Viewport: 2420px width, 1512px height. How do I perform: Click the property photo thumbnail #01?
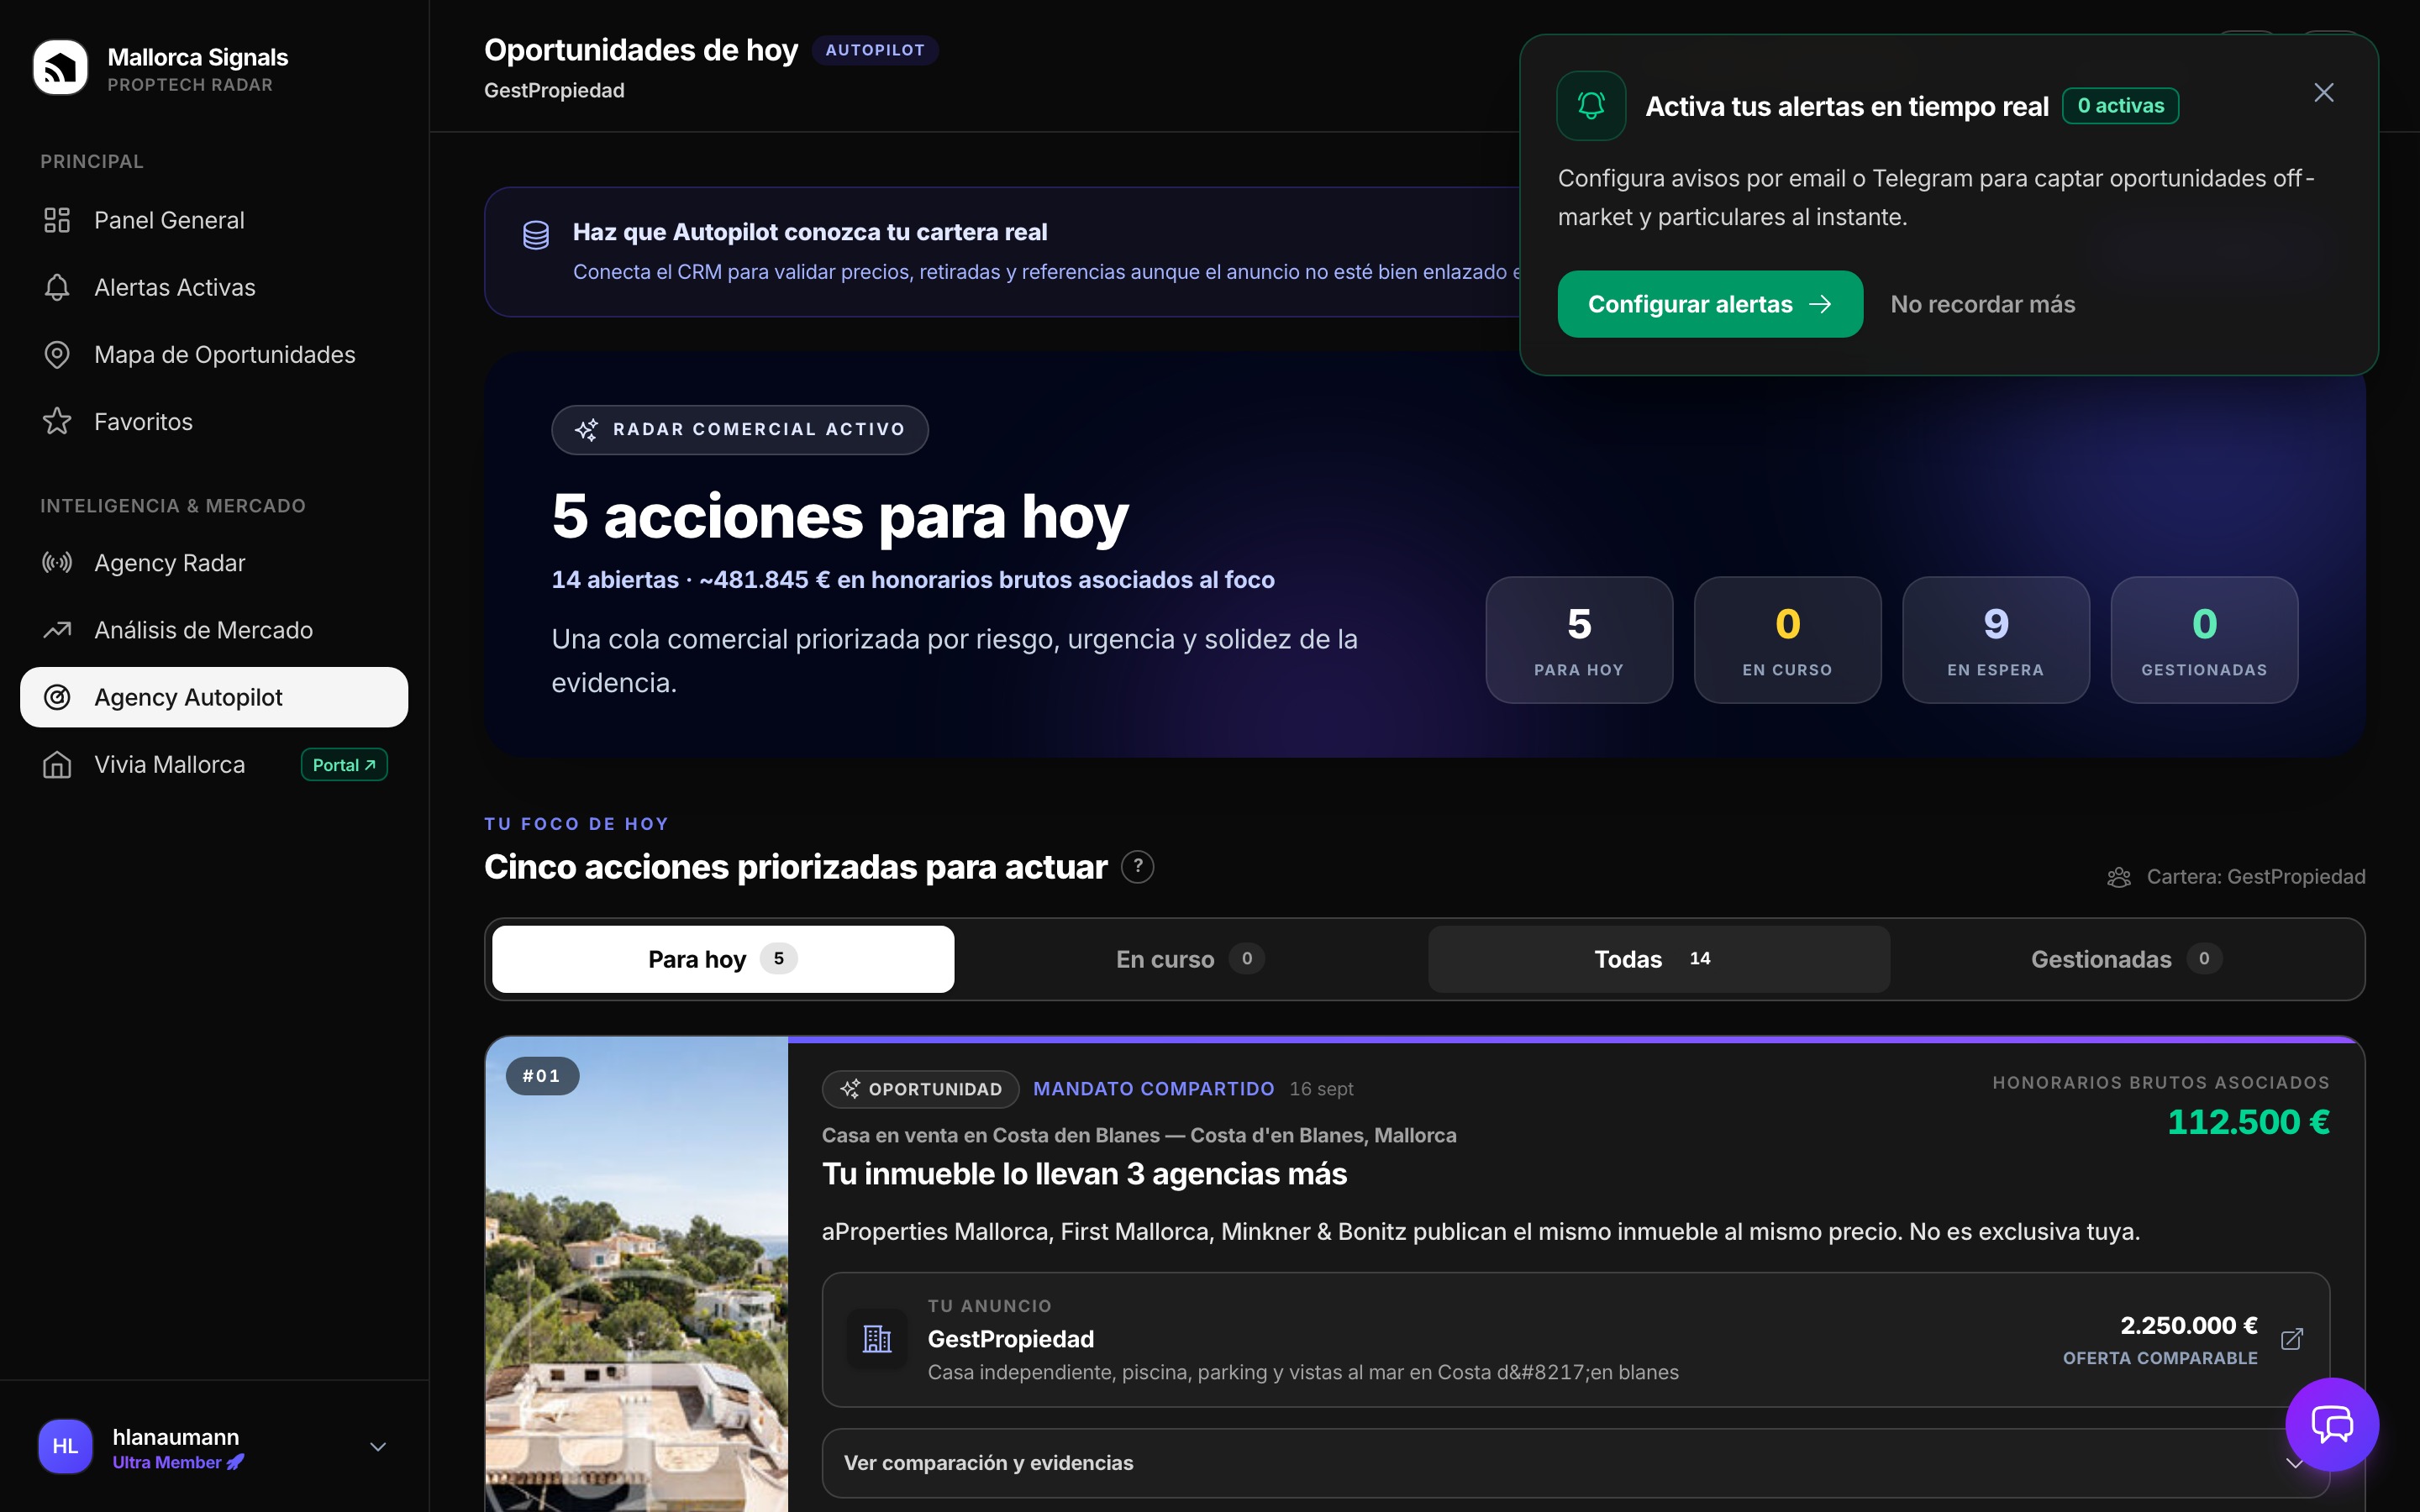[637, 1274]
